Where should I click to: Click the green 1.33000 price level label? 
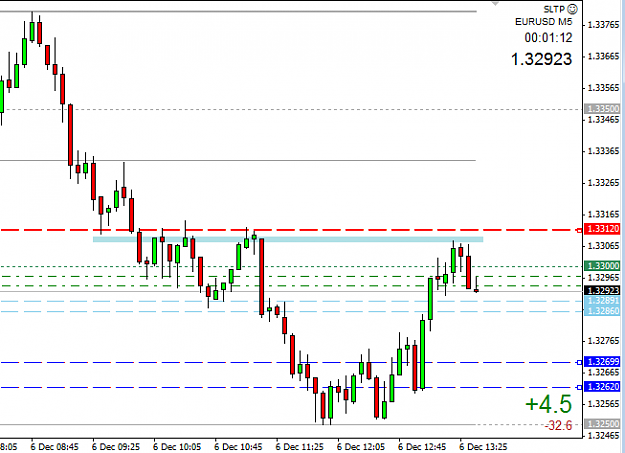(x=603, y=266)
